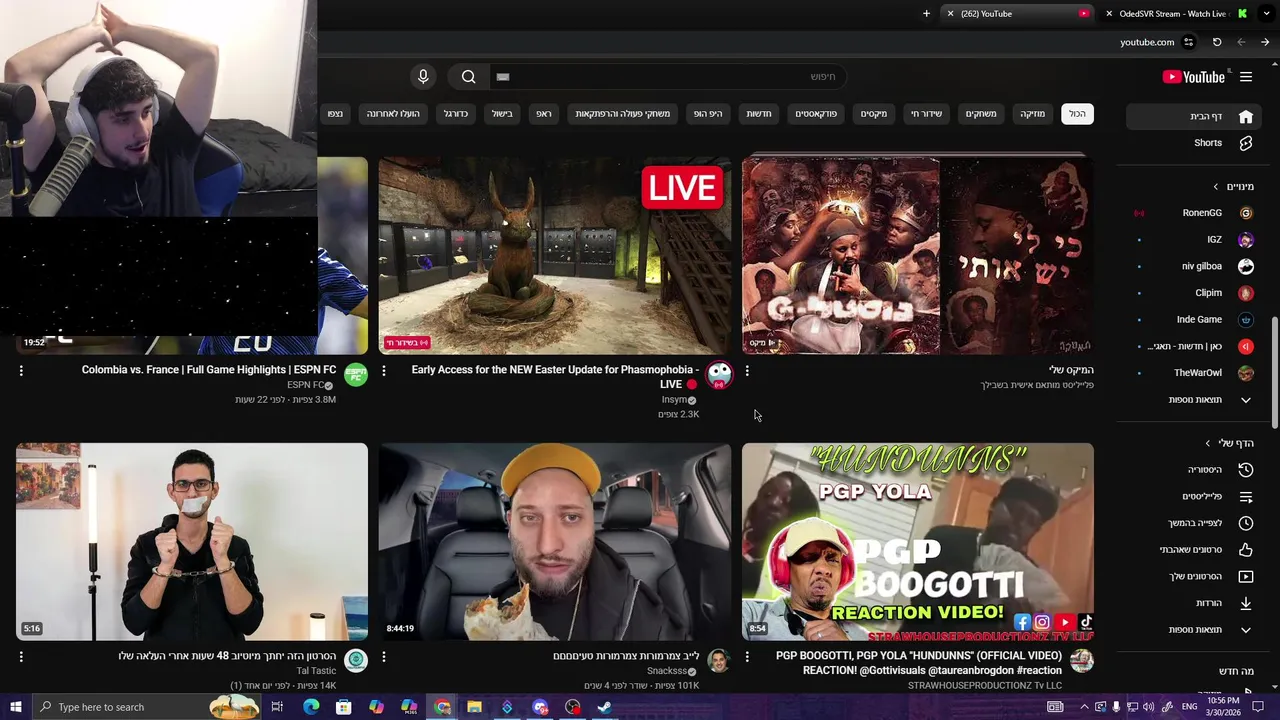Switch to the (262) YouTube browser tab
The image size is (1280, 720).
pos(1020,14)
